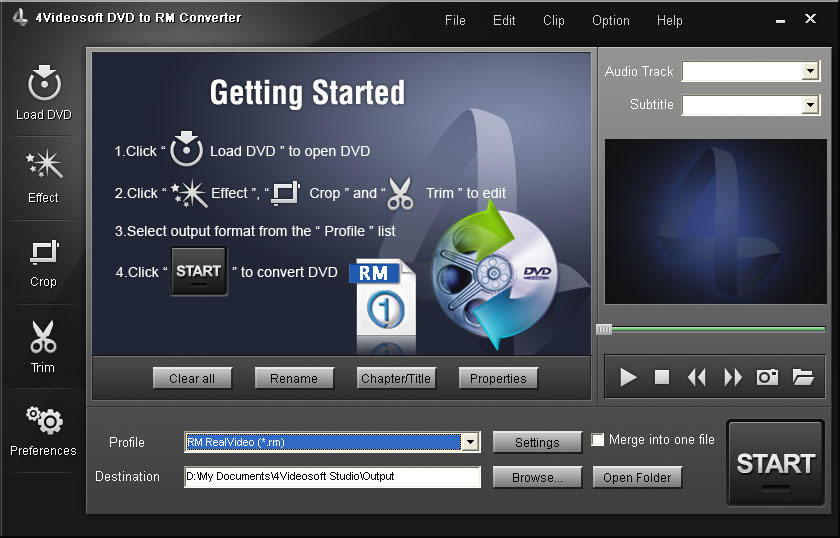
Task: Enable Merge into one file checkbox
Action: point(598,440)
